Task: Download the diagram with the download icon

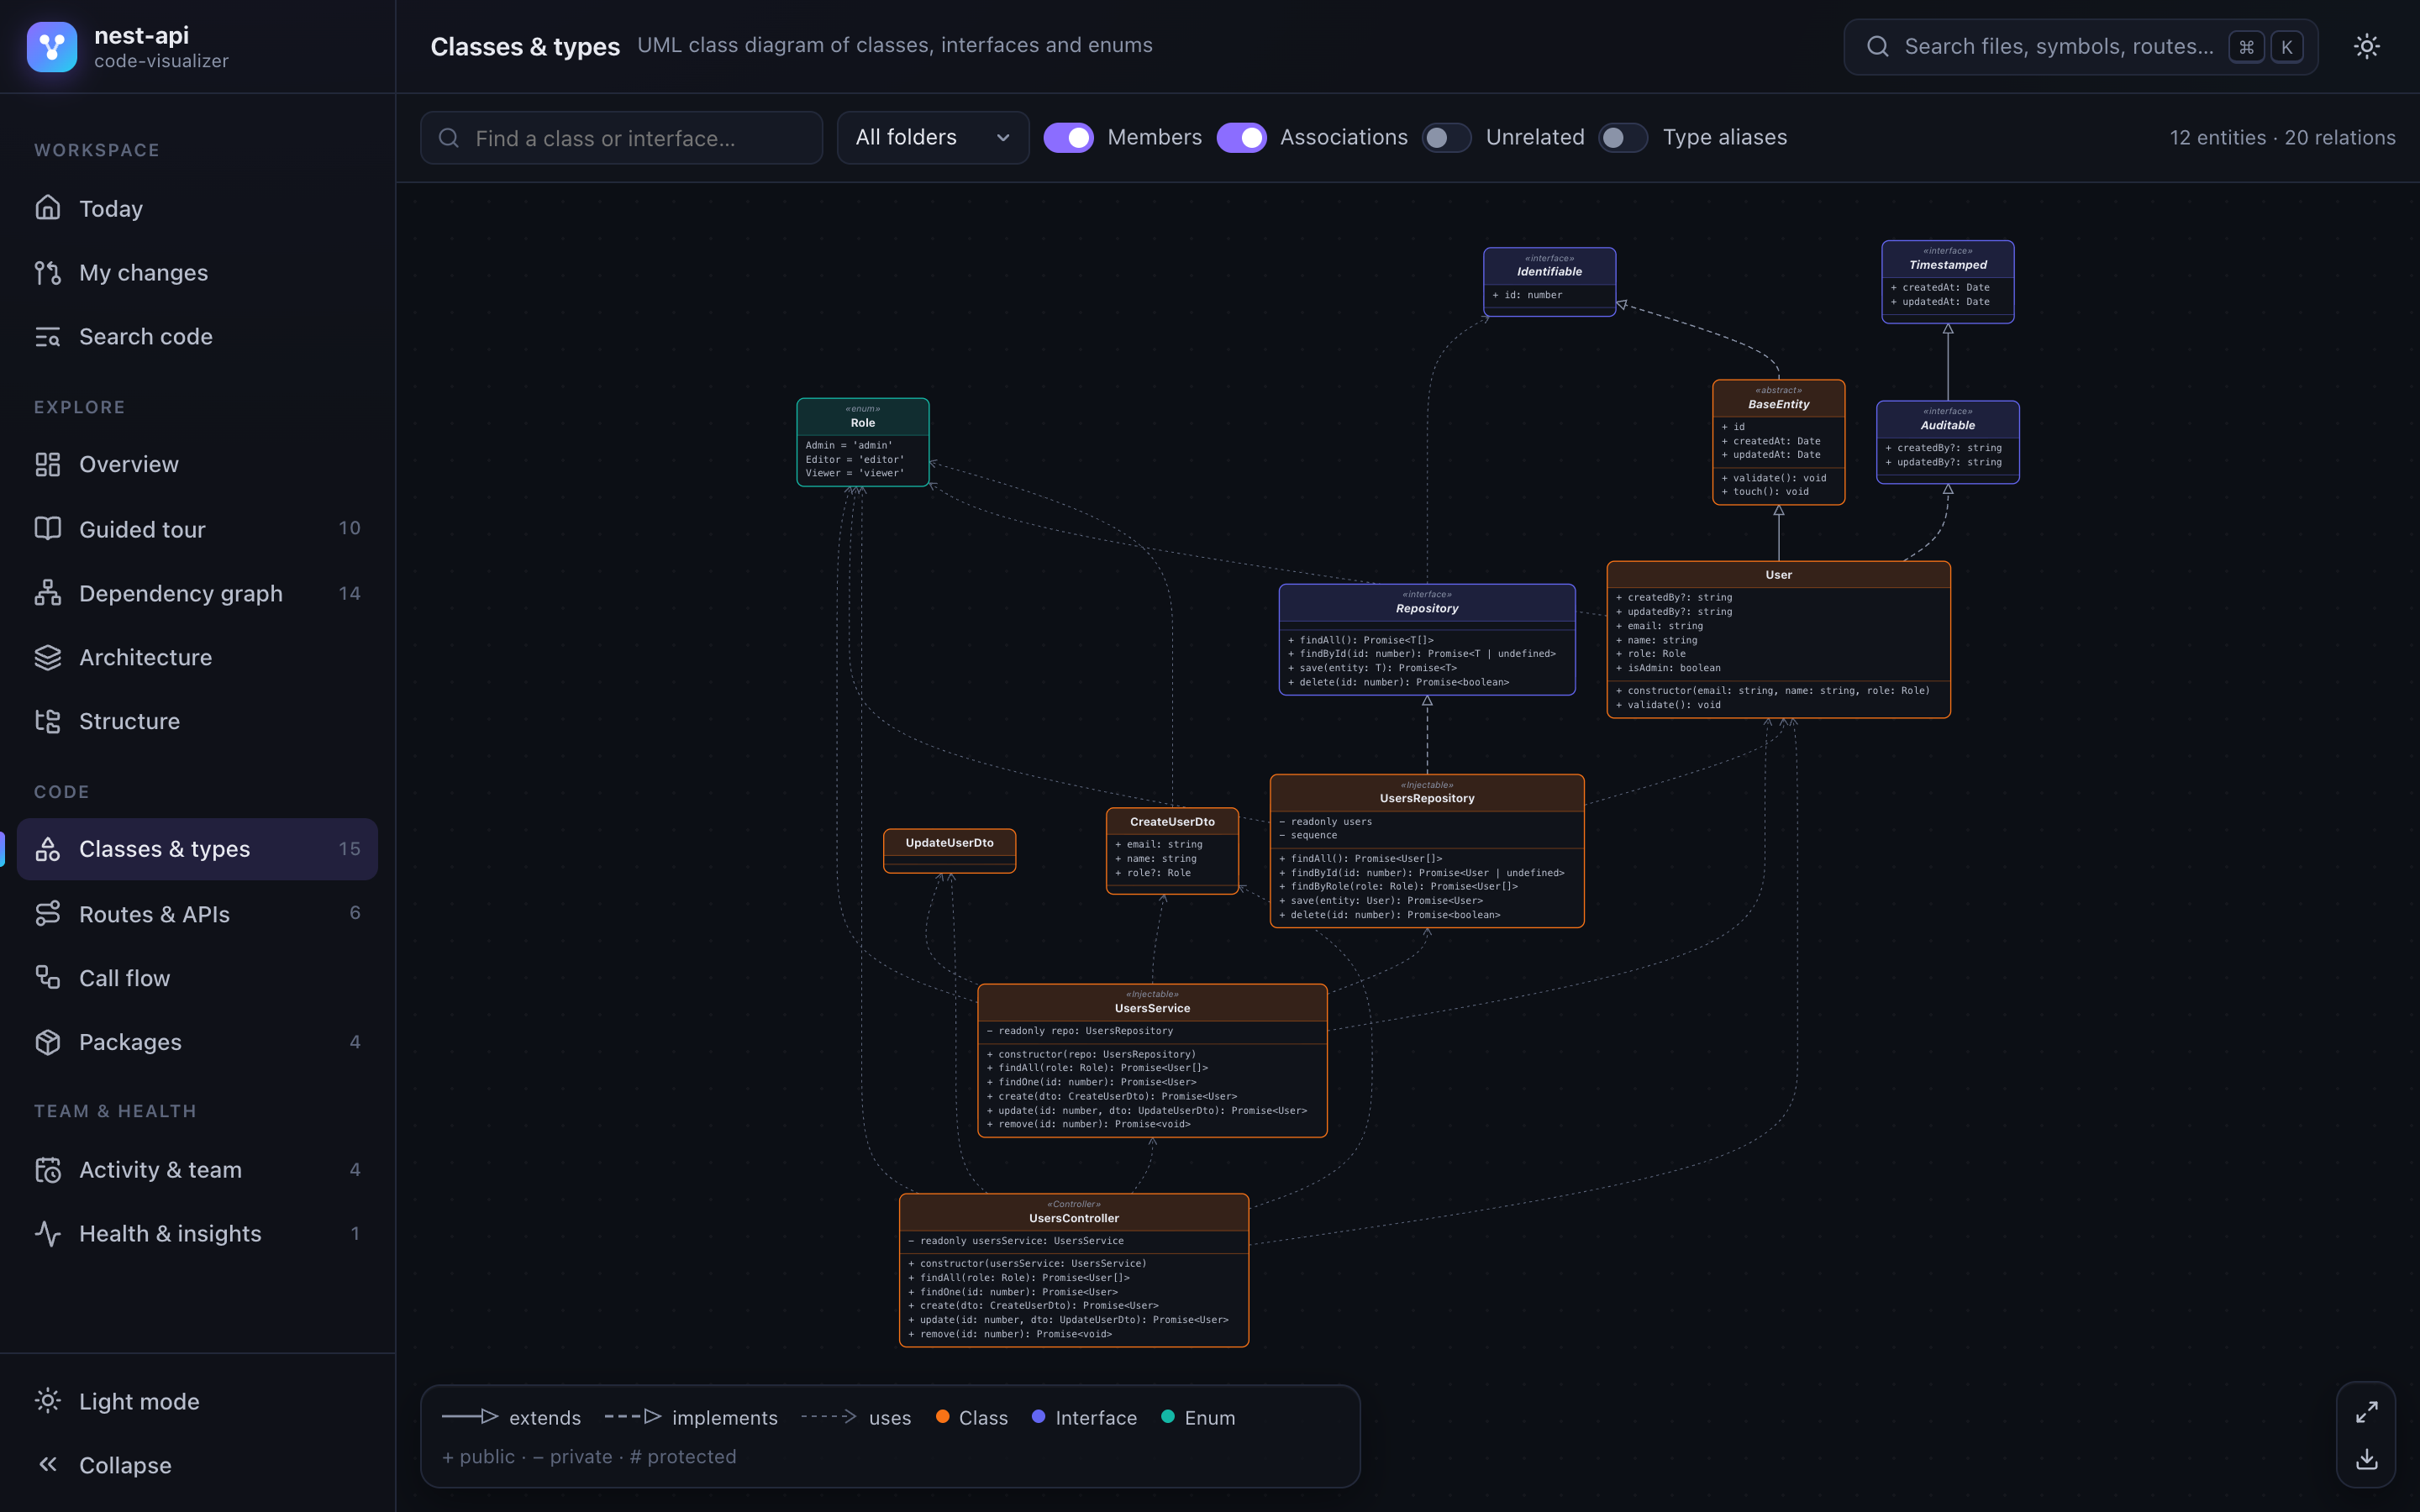Action: [x=2366, y=1459]
